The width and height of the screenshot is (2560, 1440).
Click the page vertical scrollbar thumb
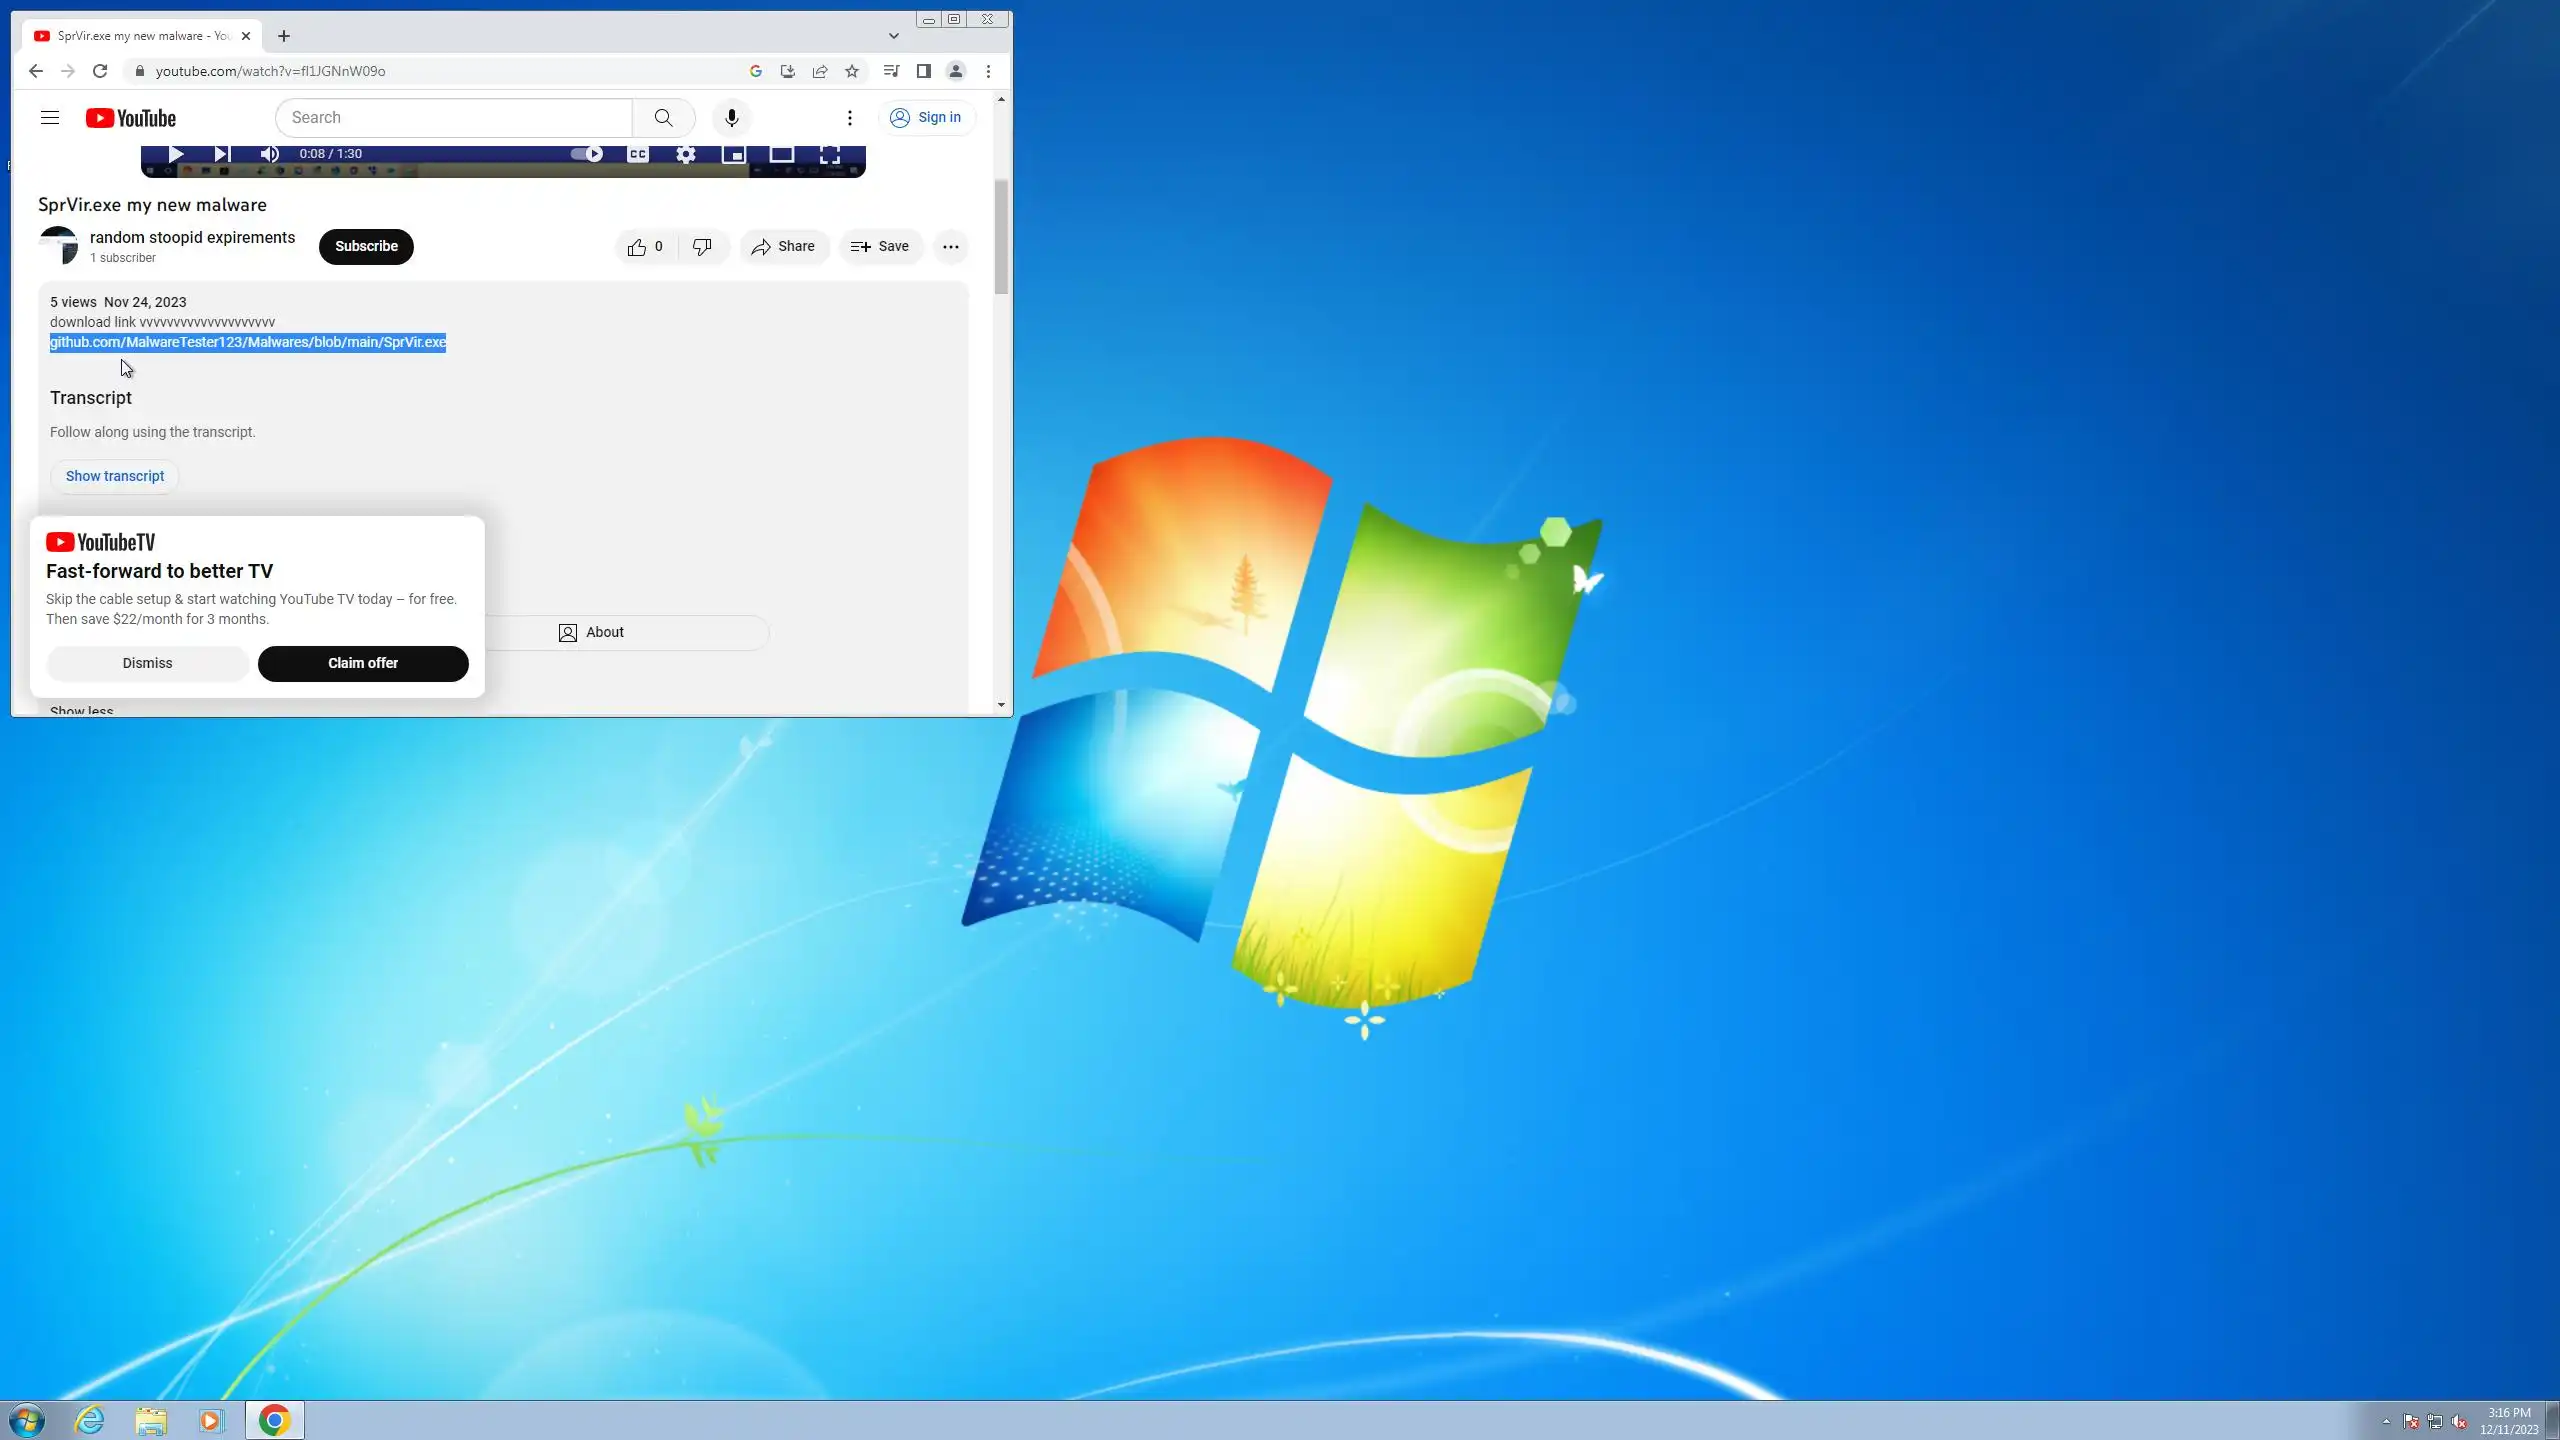[x=1001, y=237]
